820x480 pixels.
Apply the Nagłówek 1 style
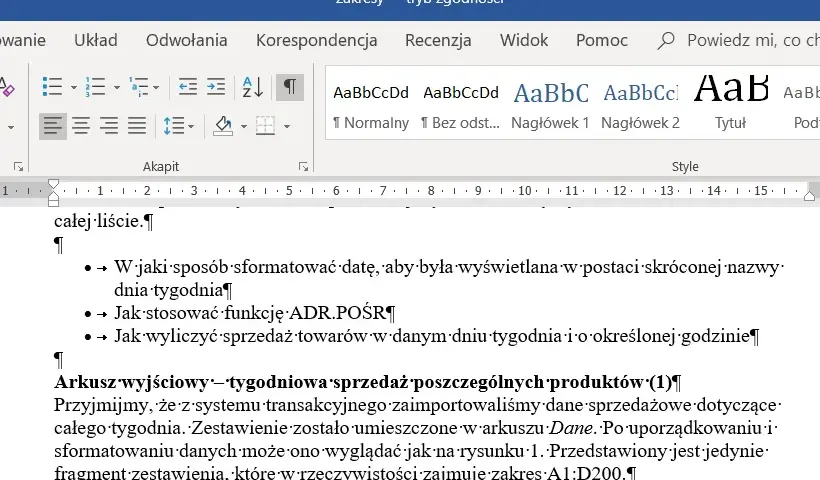click(x=550, y=107)
